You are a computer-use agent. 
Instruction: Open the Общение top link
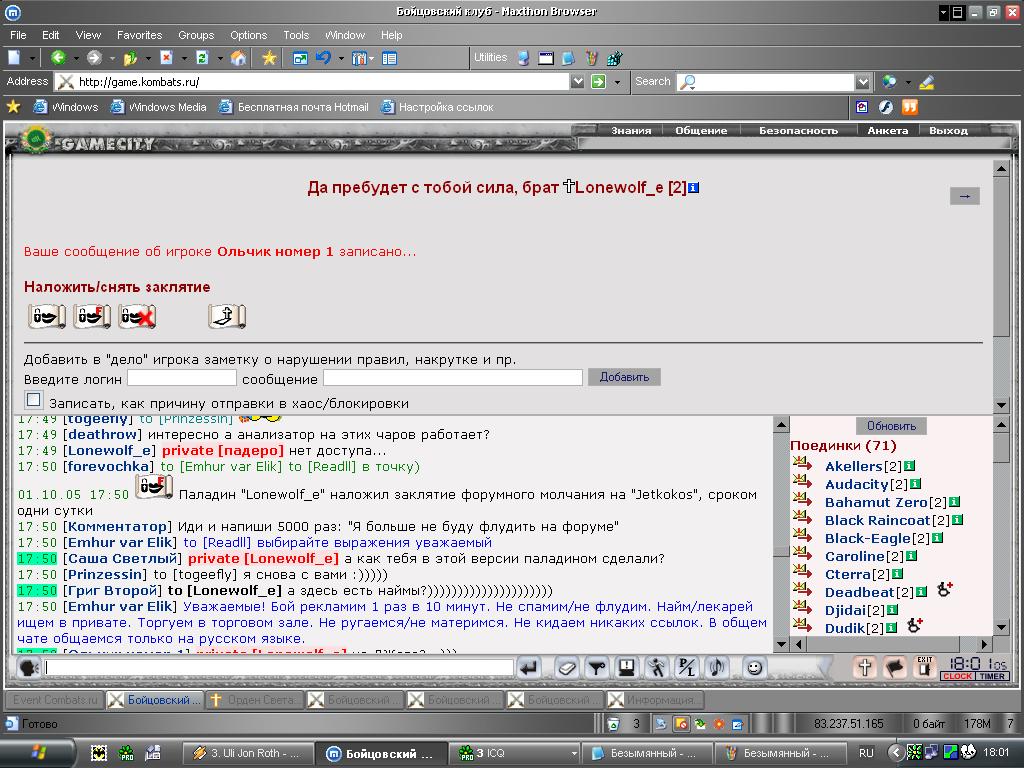click(x=701, y=131)
